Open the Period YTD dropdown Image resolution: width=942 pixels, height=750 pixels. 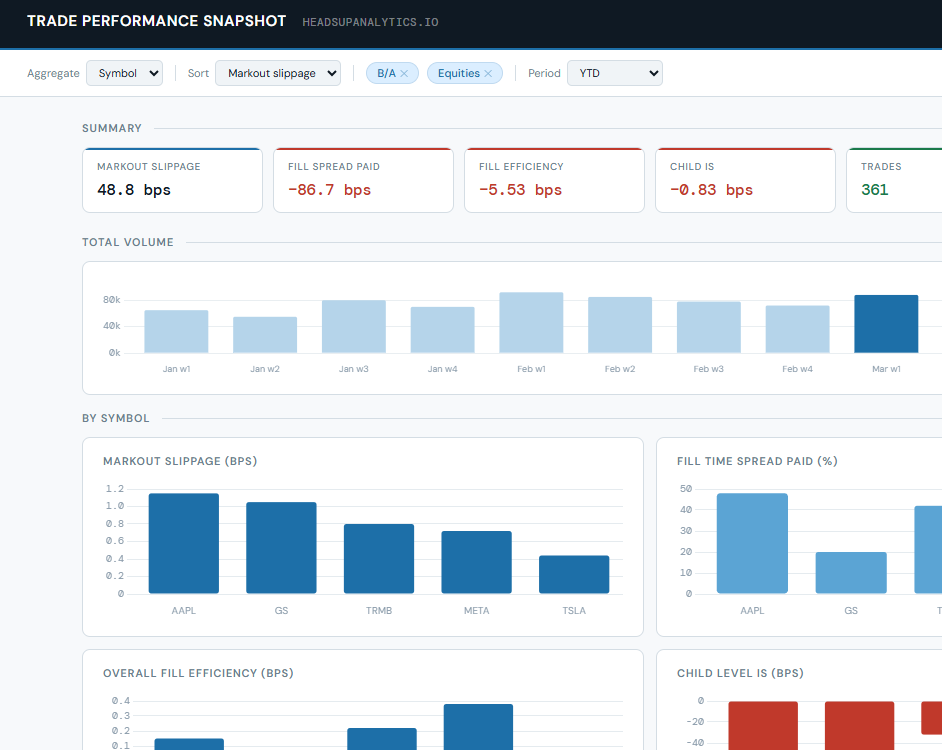point(615,73)
